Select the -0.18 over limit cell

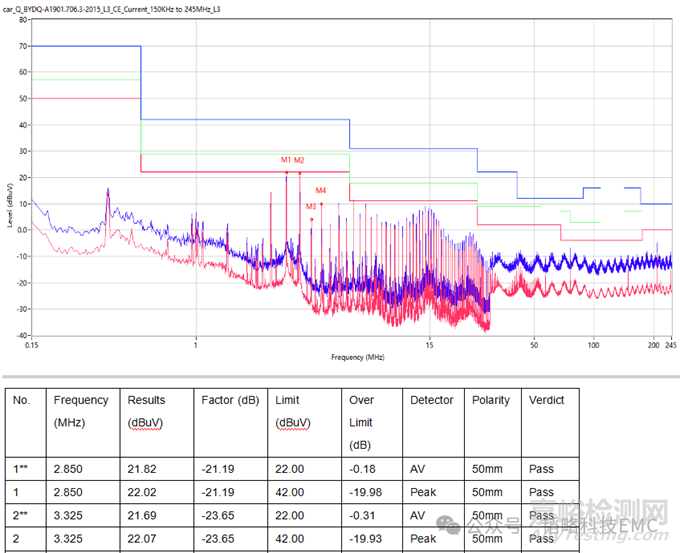tap(362, 469)
